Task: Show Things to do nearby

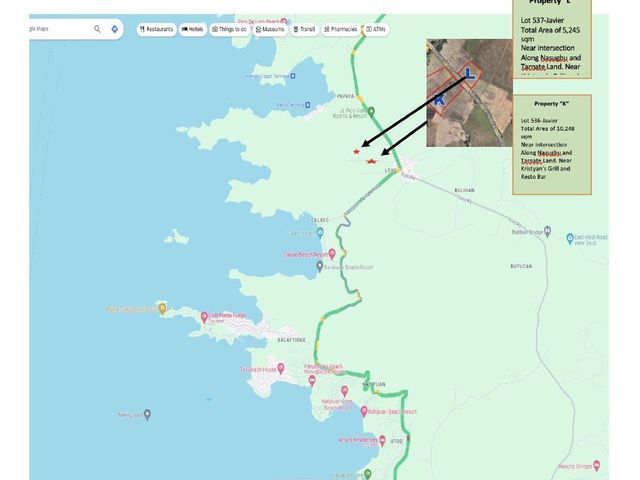Action: point(229,29)
